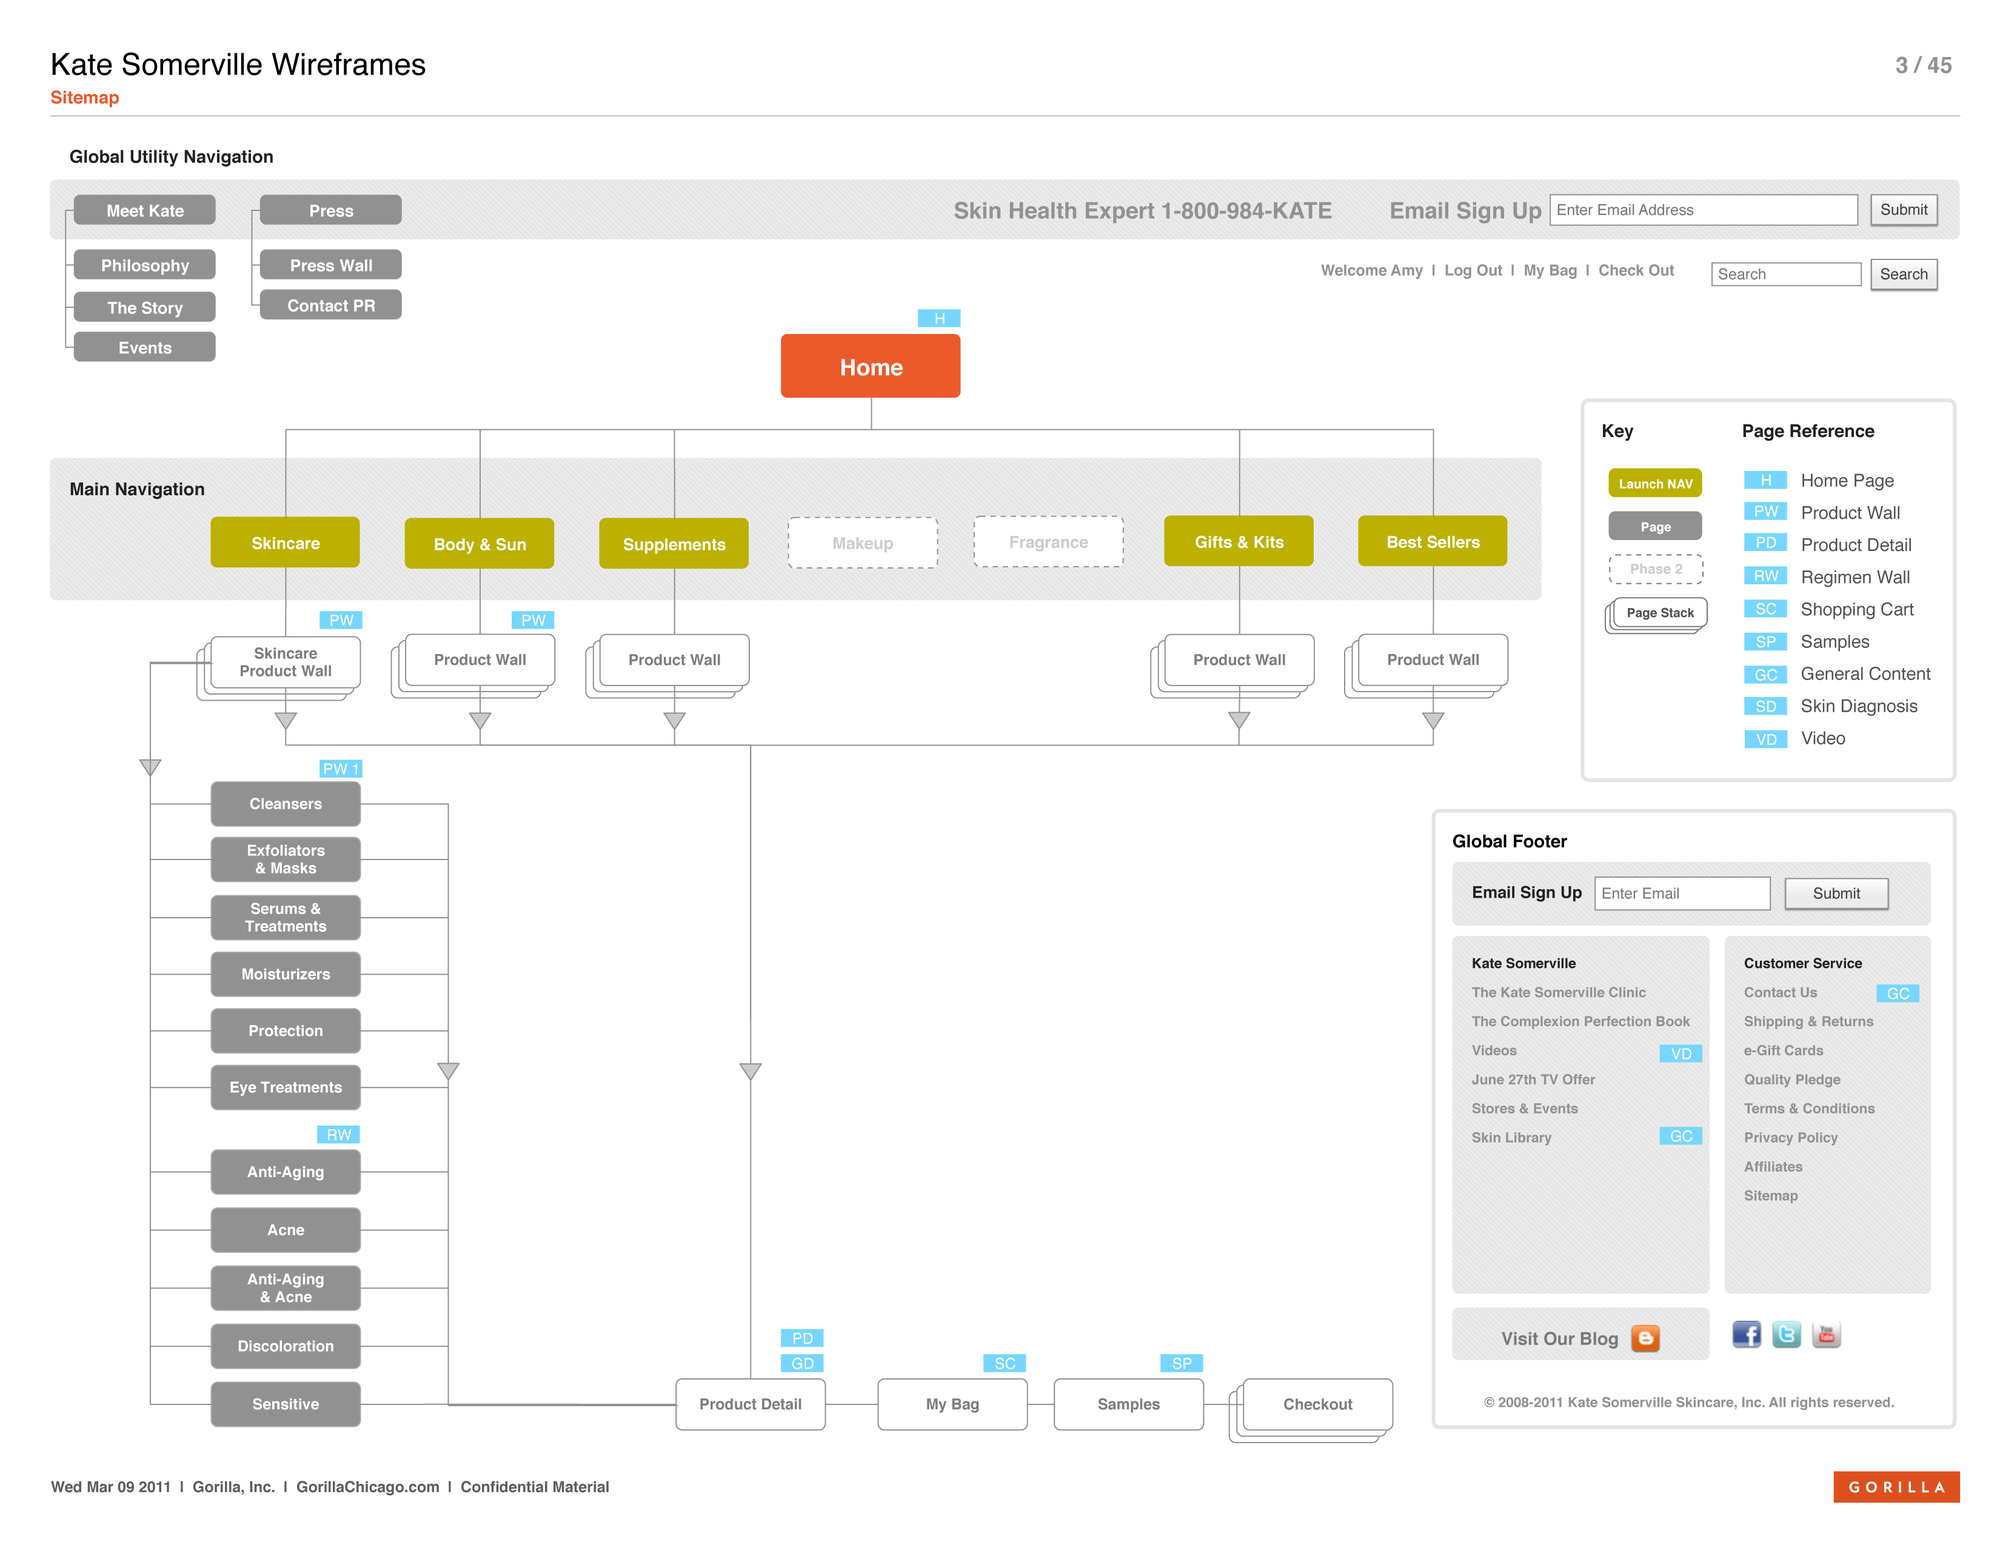Click the Meet Kate utility button
Image resolution: width=2000 pixels, height=1545 pixels.
pos(145,210)
